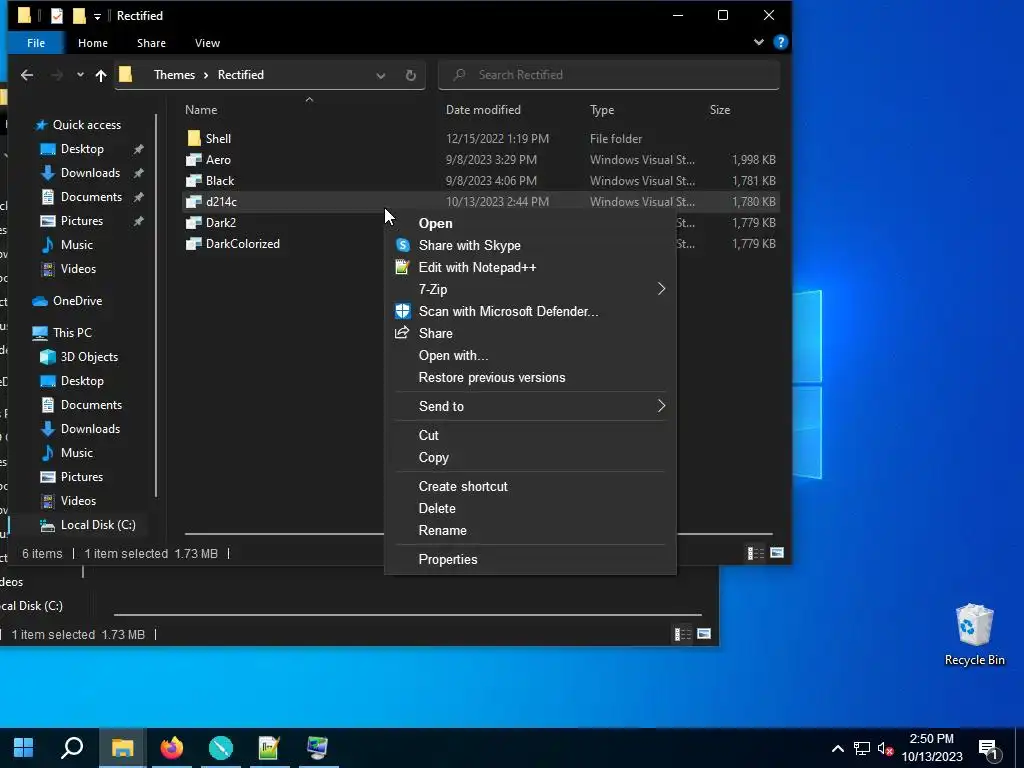Choose Share with Skype menu entry
The image size is (1024, 768).
[530, 246]
